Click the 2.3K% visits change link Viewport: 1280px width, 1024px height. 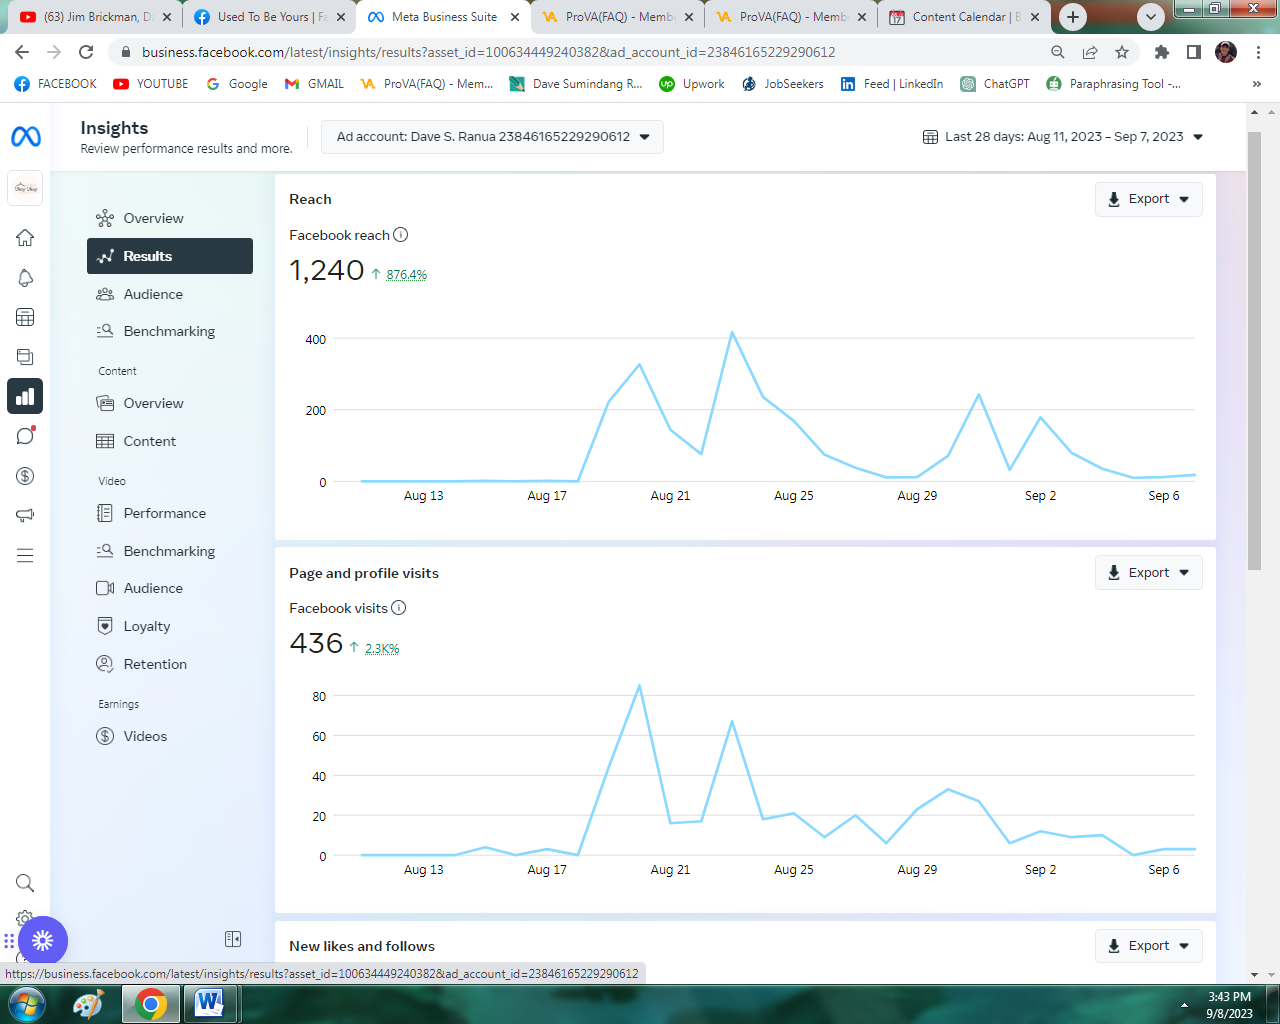pyautogui.click(x=382, y=649)
